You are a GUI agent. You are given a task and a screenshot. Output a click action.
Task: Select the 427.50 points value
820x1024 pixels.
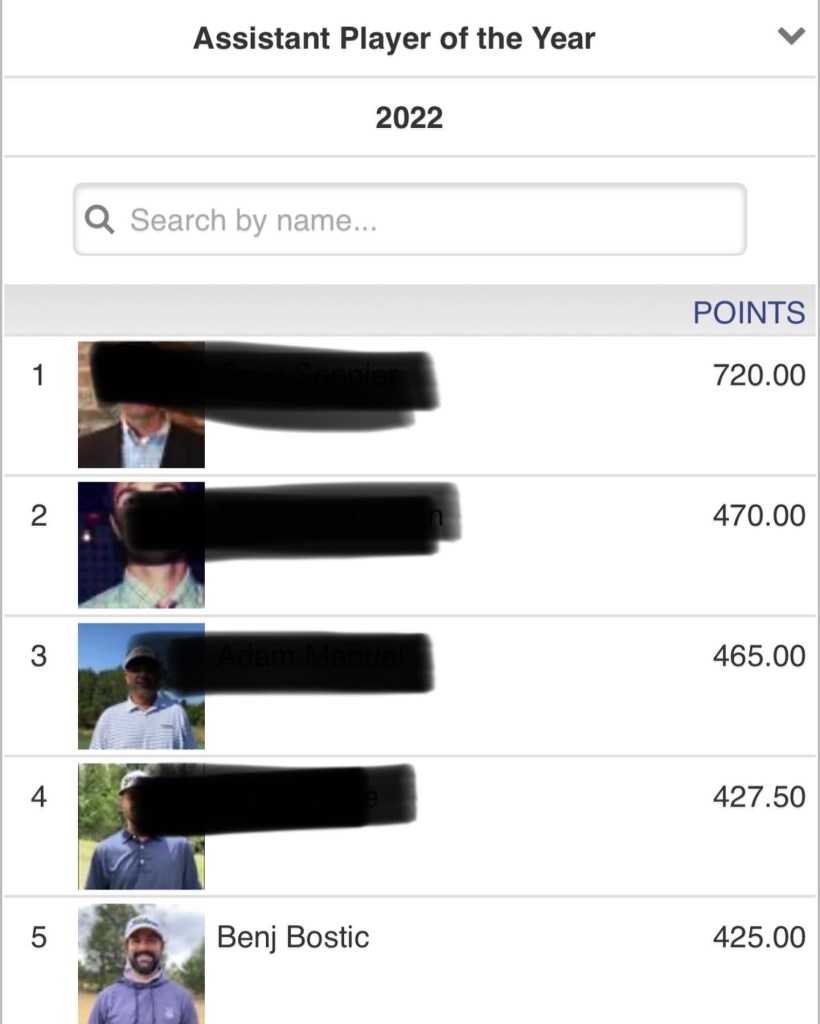(758, 797)
